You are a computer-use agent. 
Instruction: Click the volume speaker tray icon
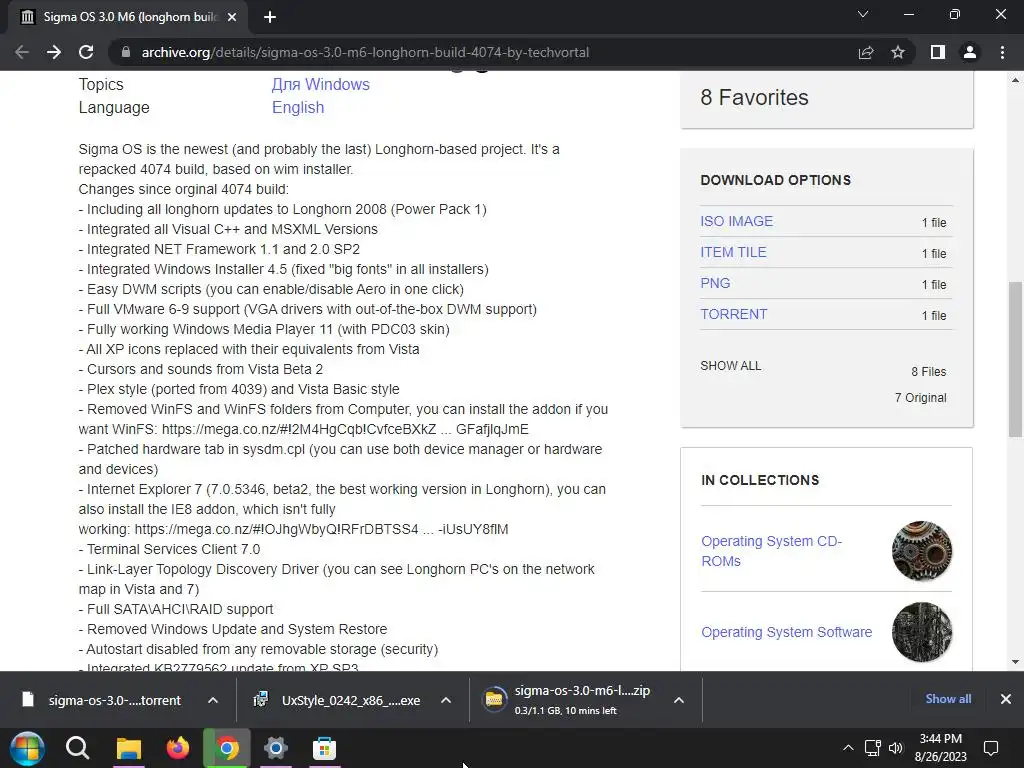click(896, 748)
